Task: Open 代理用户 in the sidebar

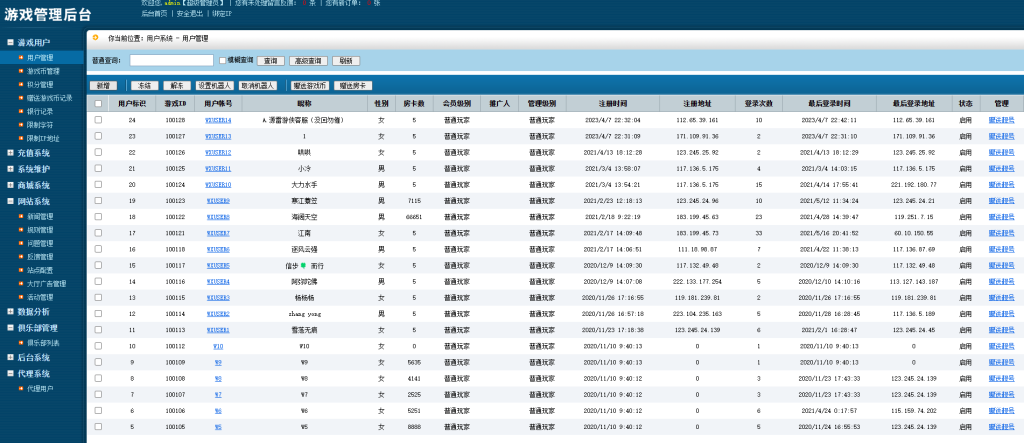Action: [x=40, y=389]
